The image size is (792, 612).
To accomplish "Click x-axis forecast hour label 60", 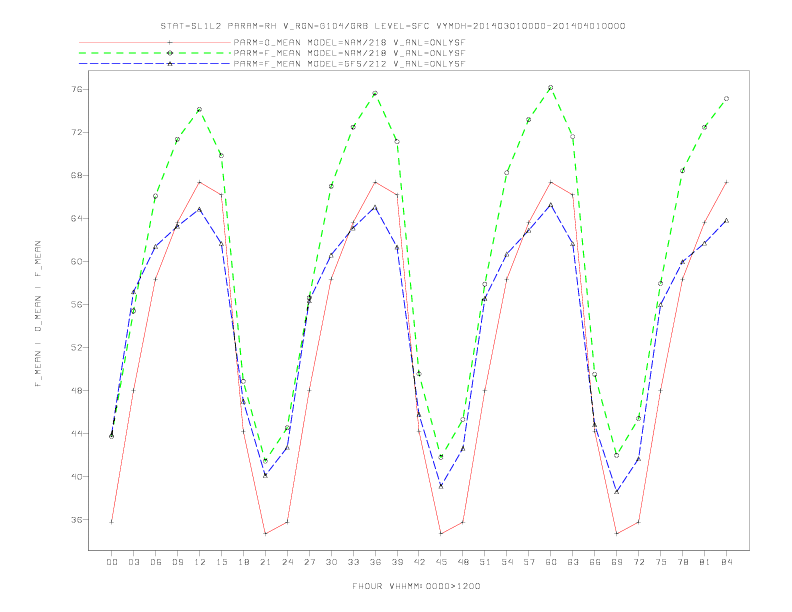I will tap(551, 562).
